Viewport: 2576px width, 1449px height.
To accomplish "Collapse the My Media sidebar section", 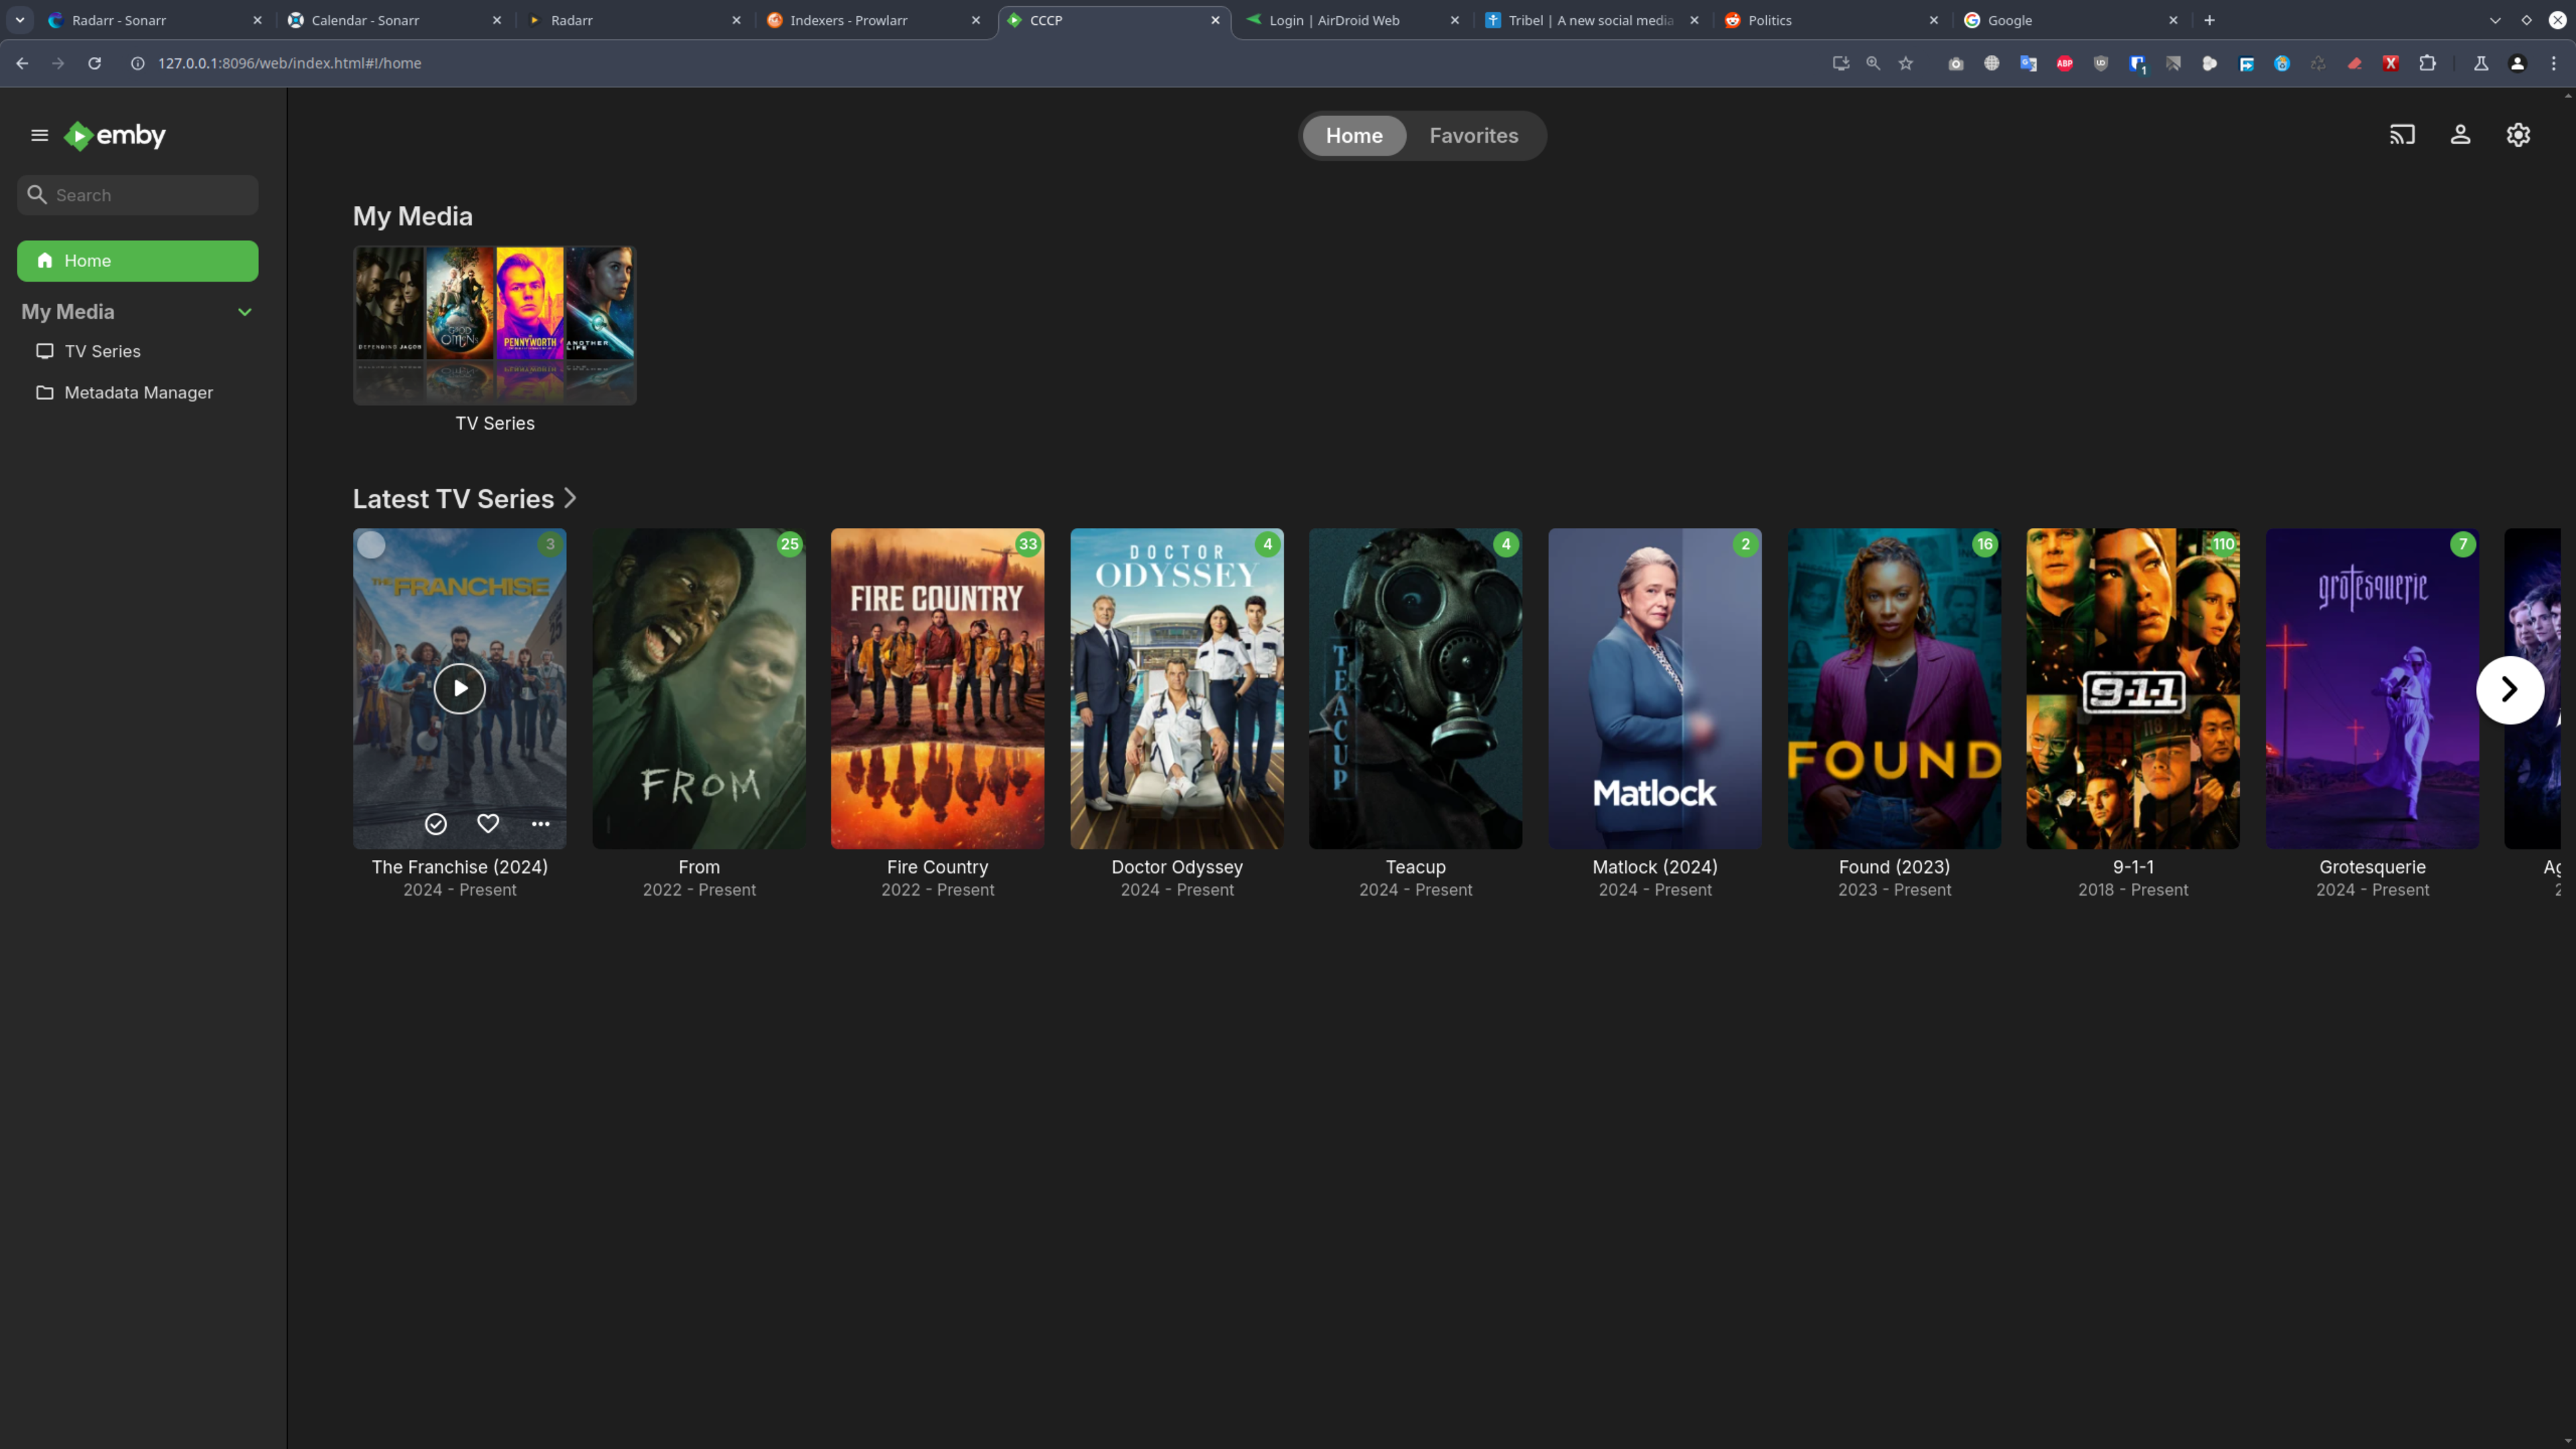I will click(x=244, y=312).
